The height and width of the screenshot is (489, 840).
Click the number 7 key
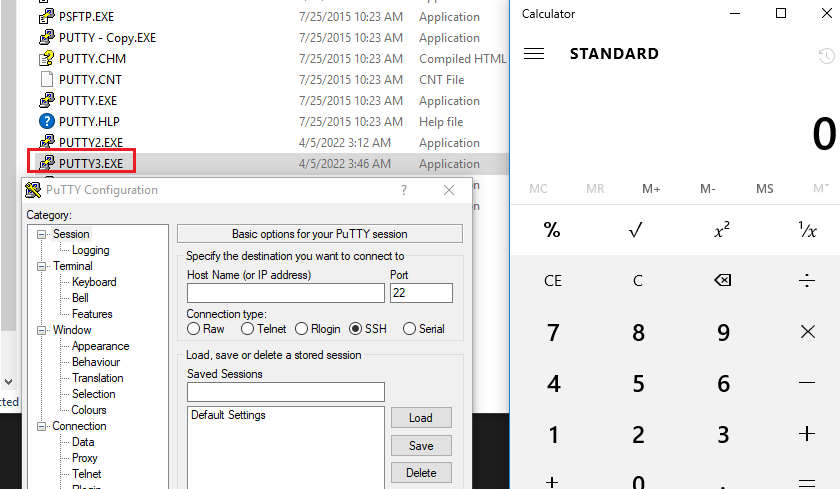coord(553,332)
